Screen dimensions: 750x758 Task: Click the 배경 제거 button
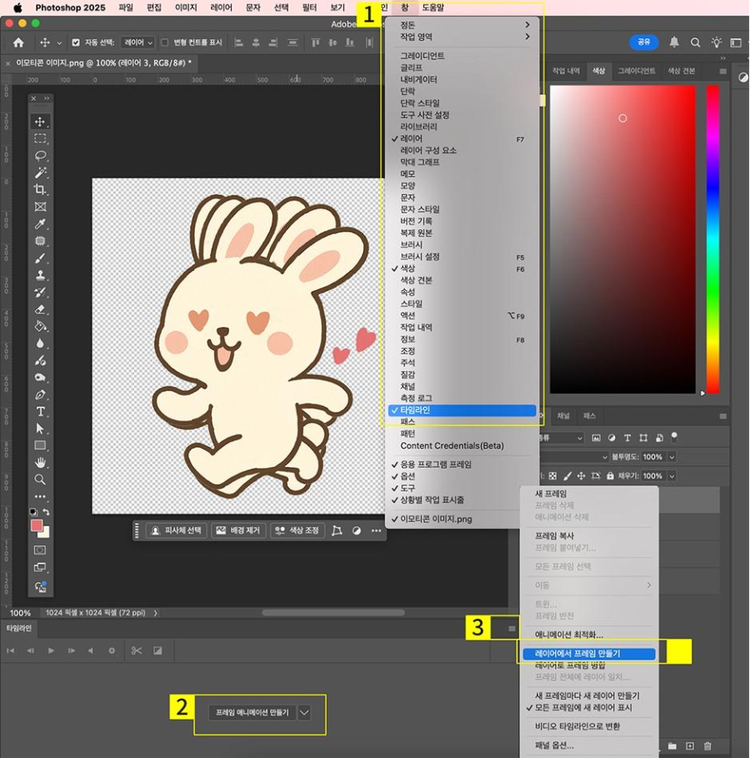click(x=238, y=530)
